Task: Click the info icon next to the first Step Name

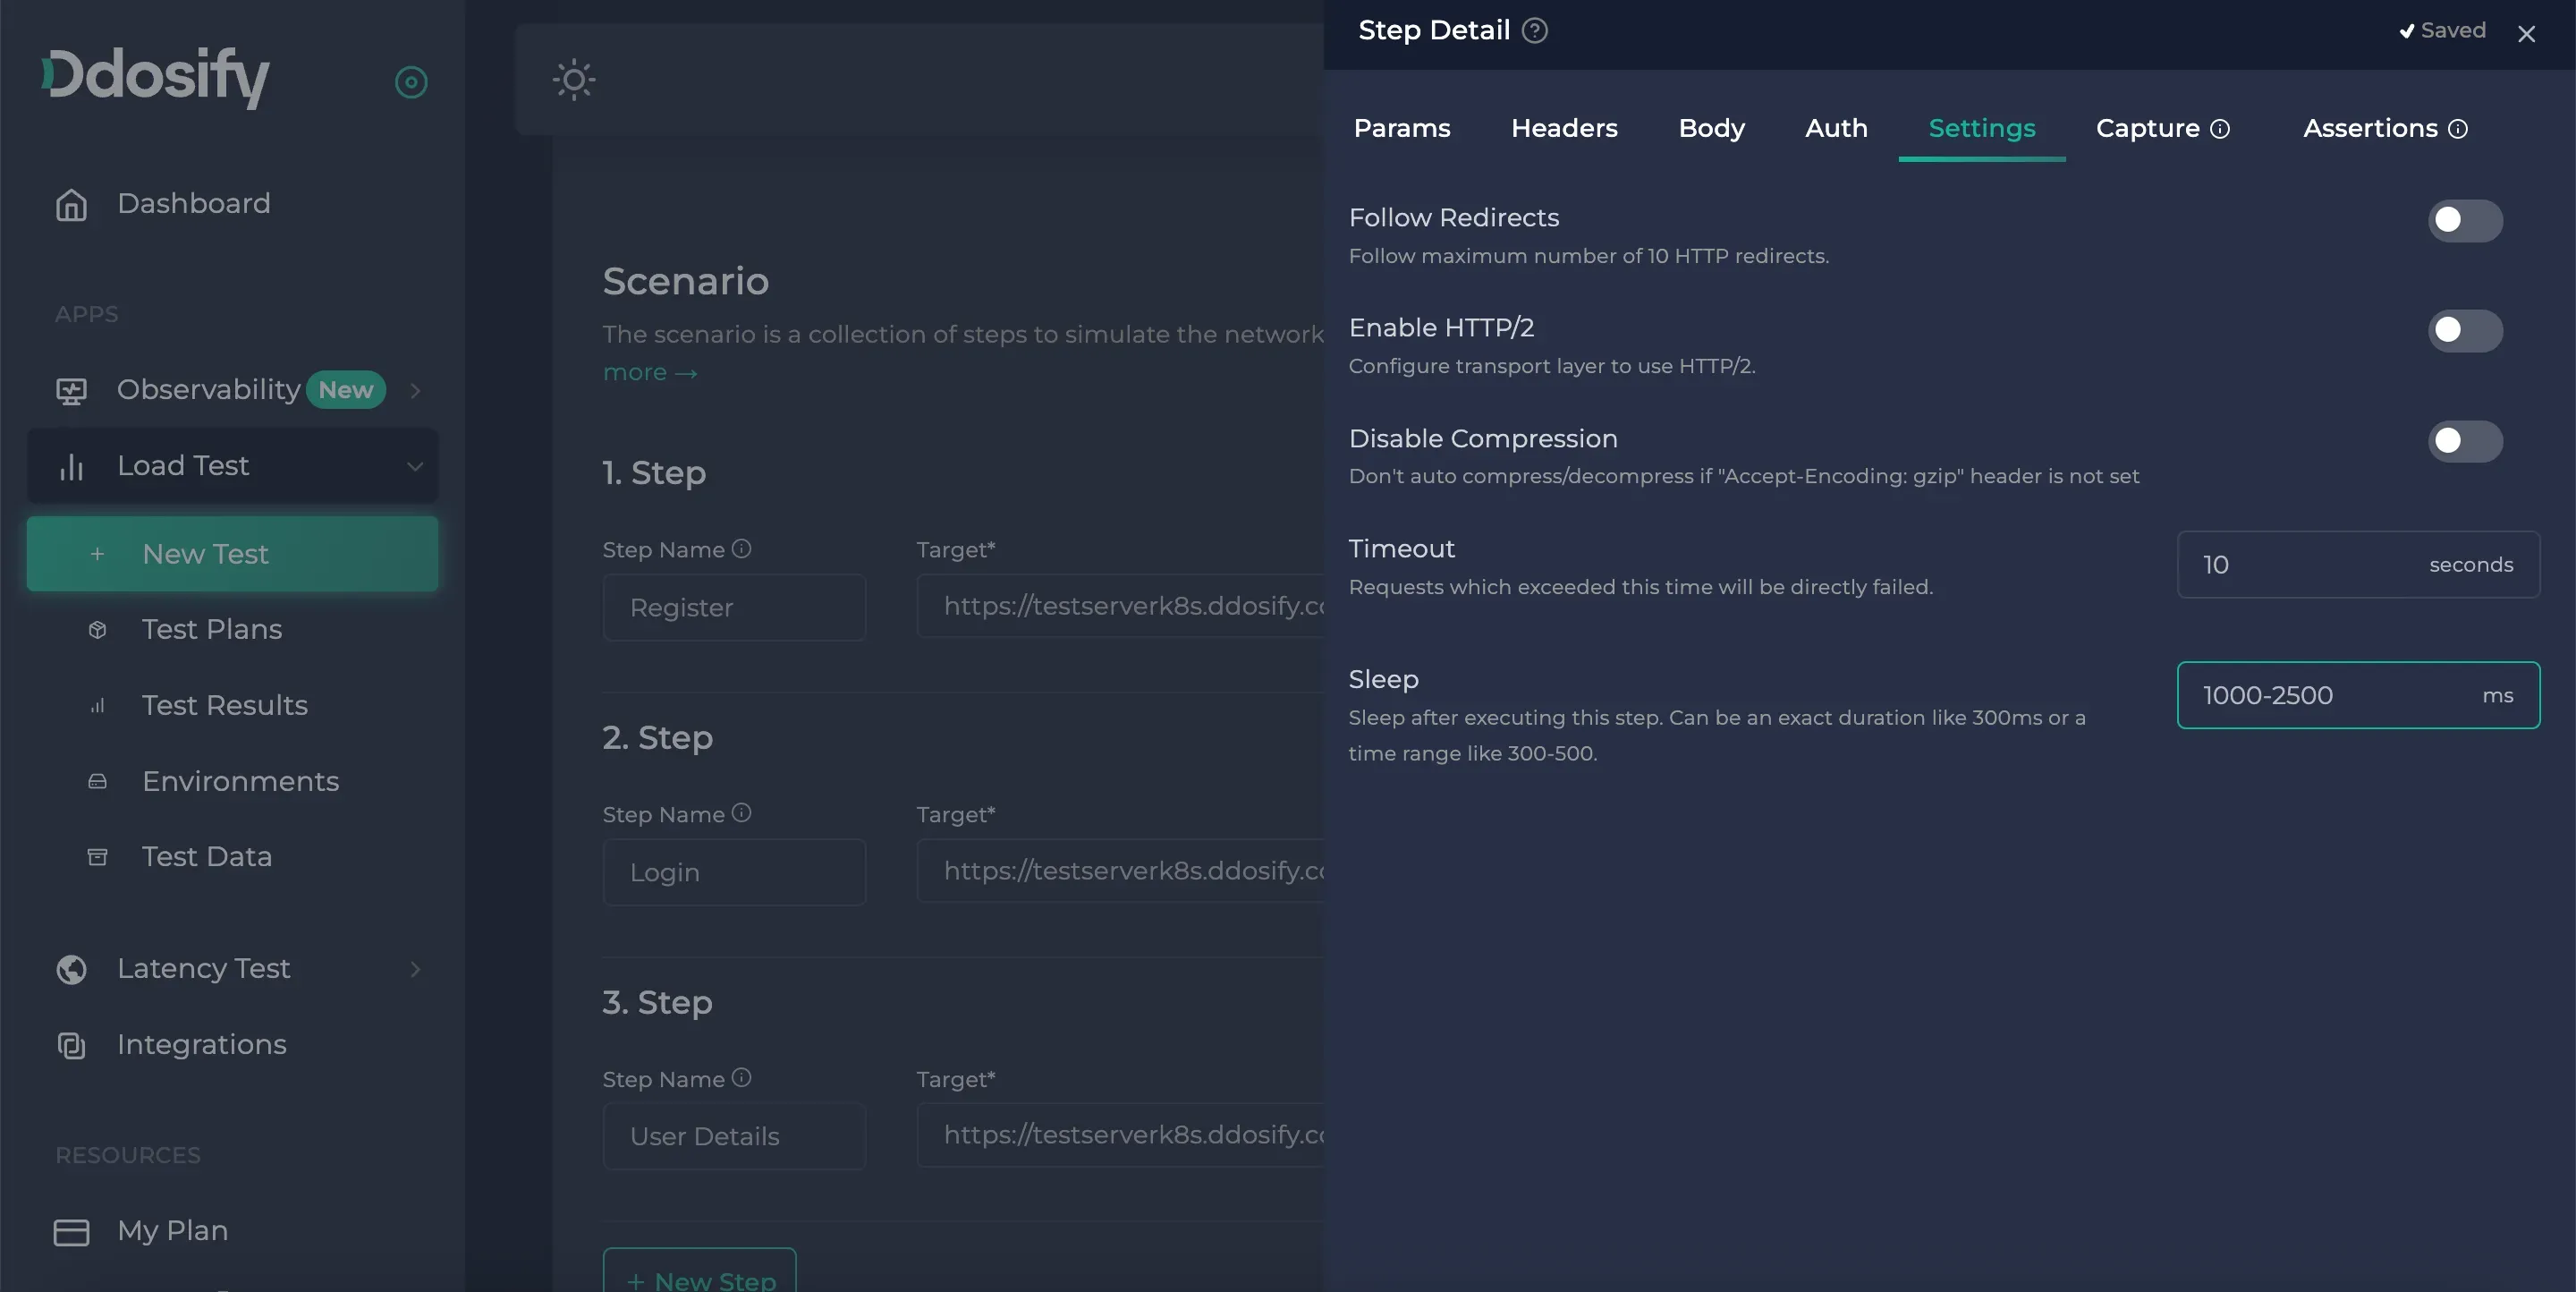Action: click(x=741, y=549)
